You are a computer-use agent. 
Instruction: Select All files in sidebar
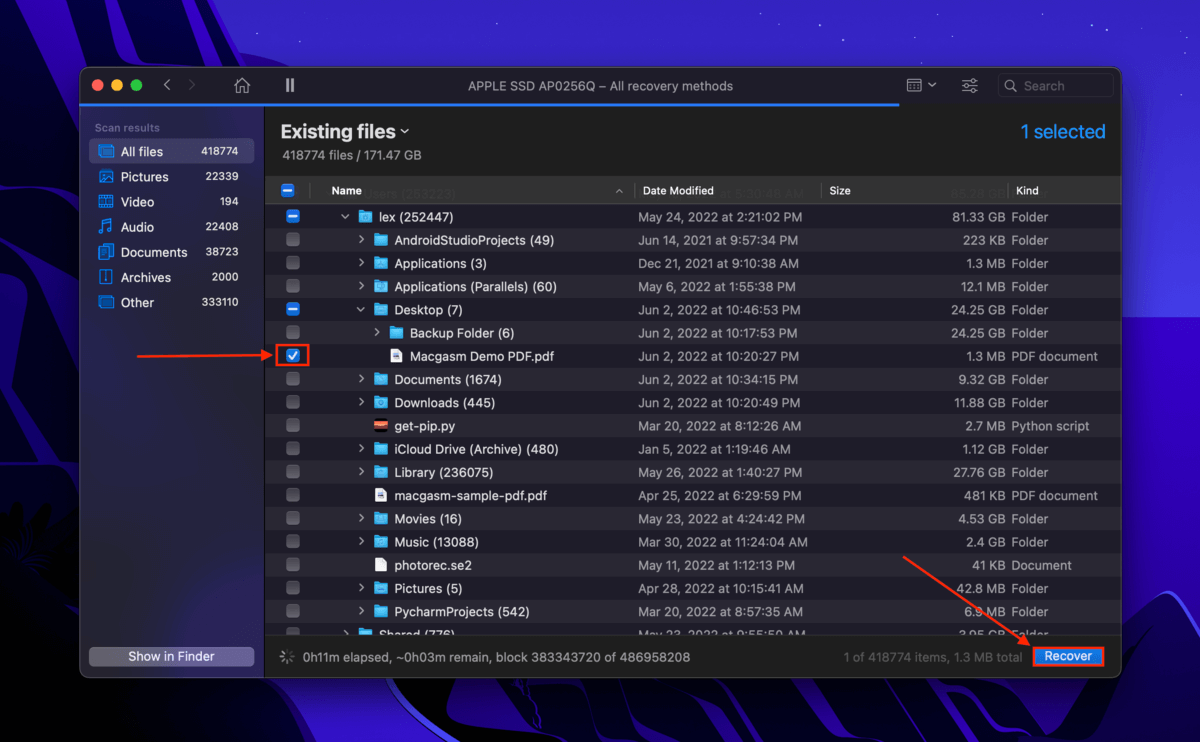tap(171, 152)
